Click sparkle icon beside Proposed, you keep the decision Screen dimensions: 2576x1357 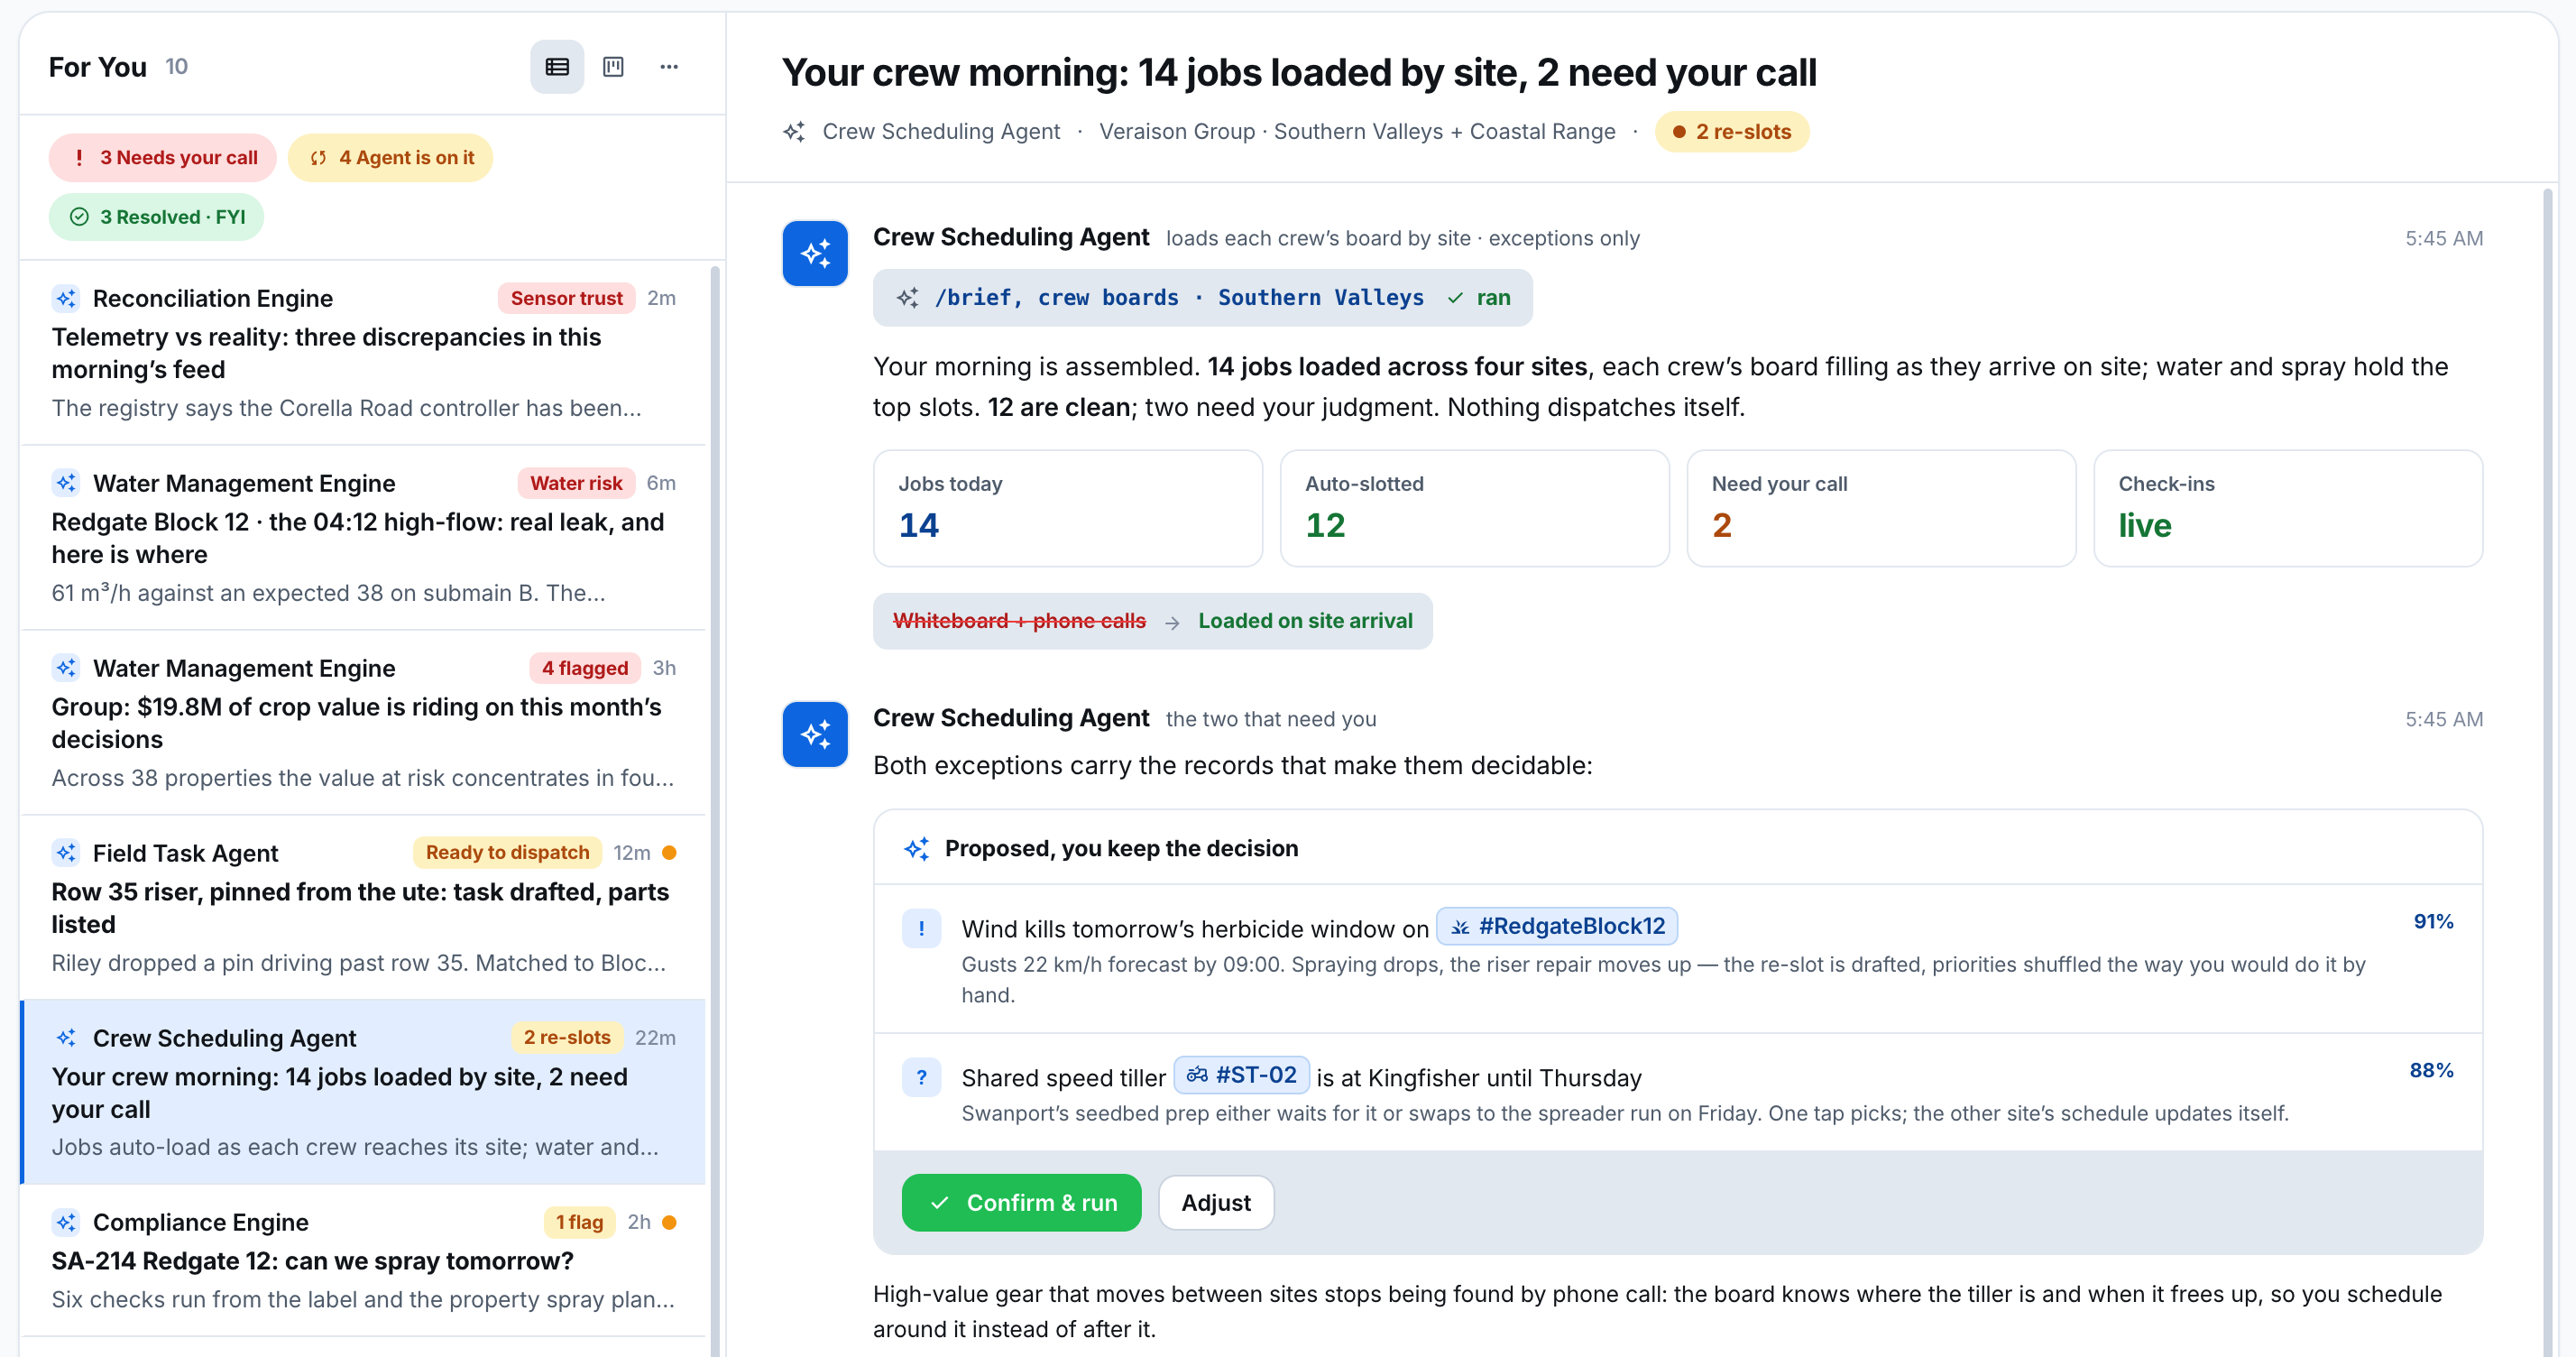coord(917,849)
